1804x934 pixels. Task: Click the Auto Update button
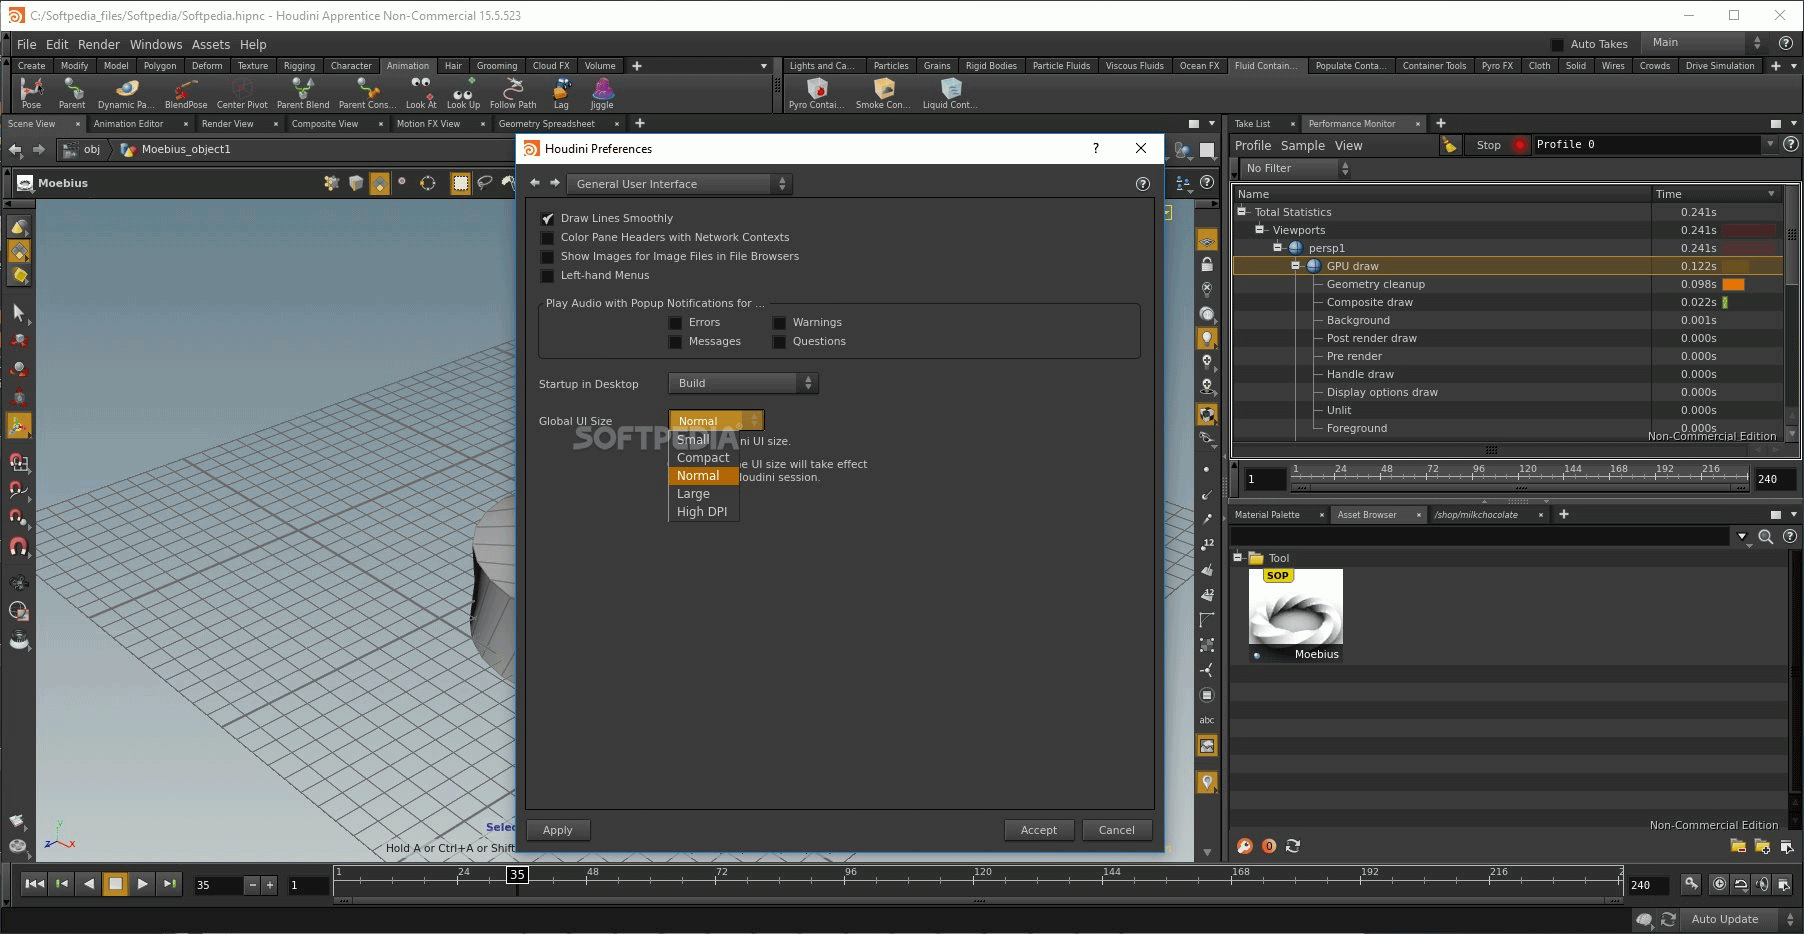pyautogui.click(x=1725, y=919)
